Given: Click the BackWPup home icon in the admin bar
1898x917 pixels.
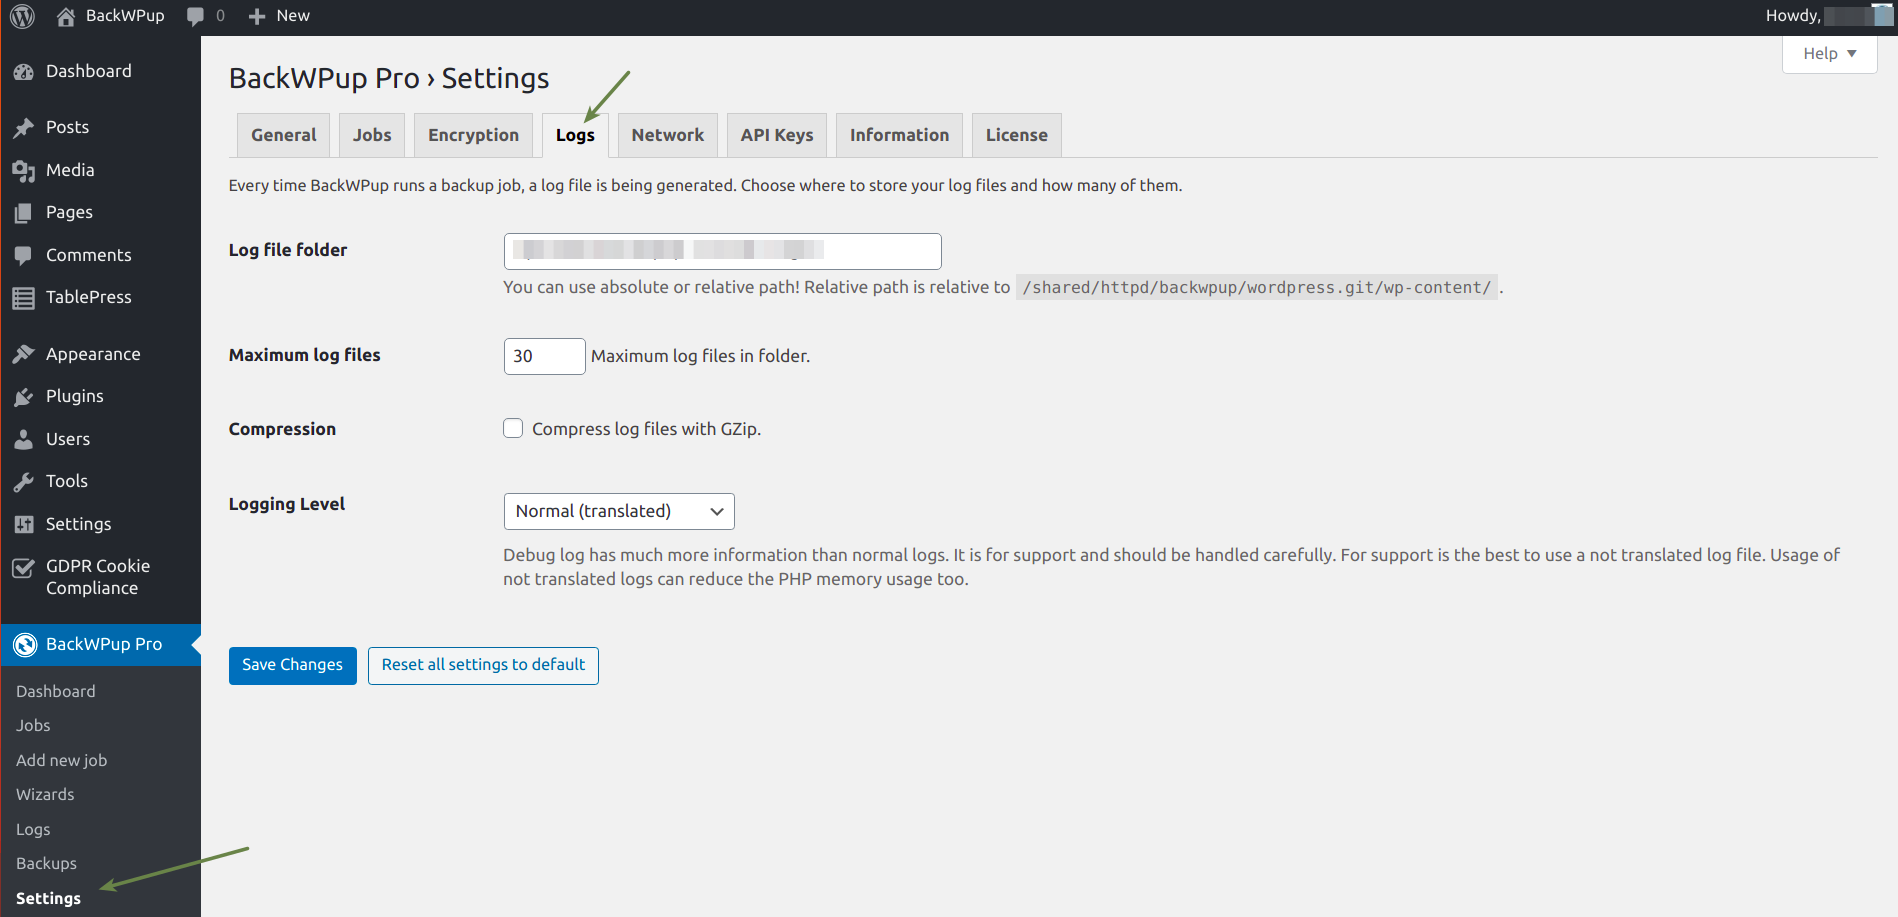Looking at the screenshot, I should [x=66, y=16].
